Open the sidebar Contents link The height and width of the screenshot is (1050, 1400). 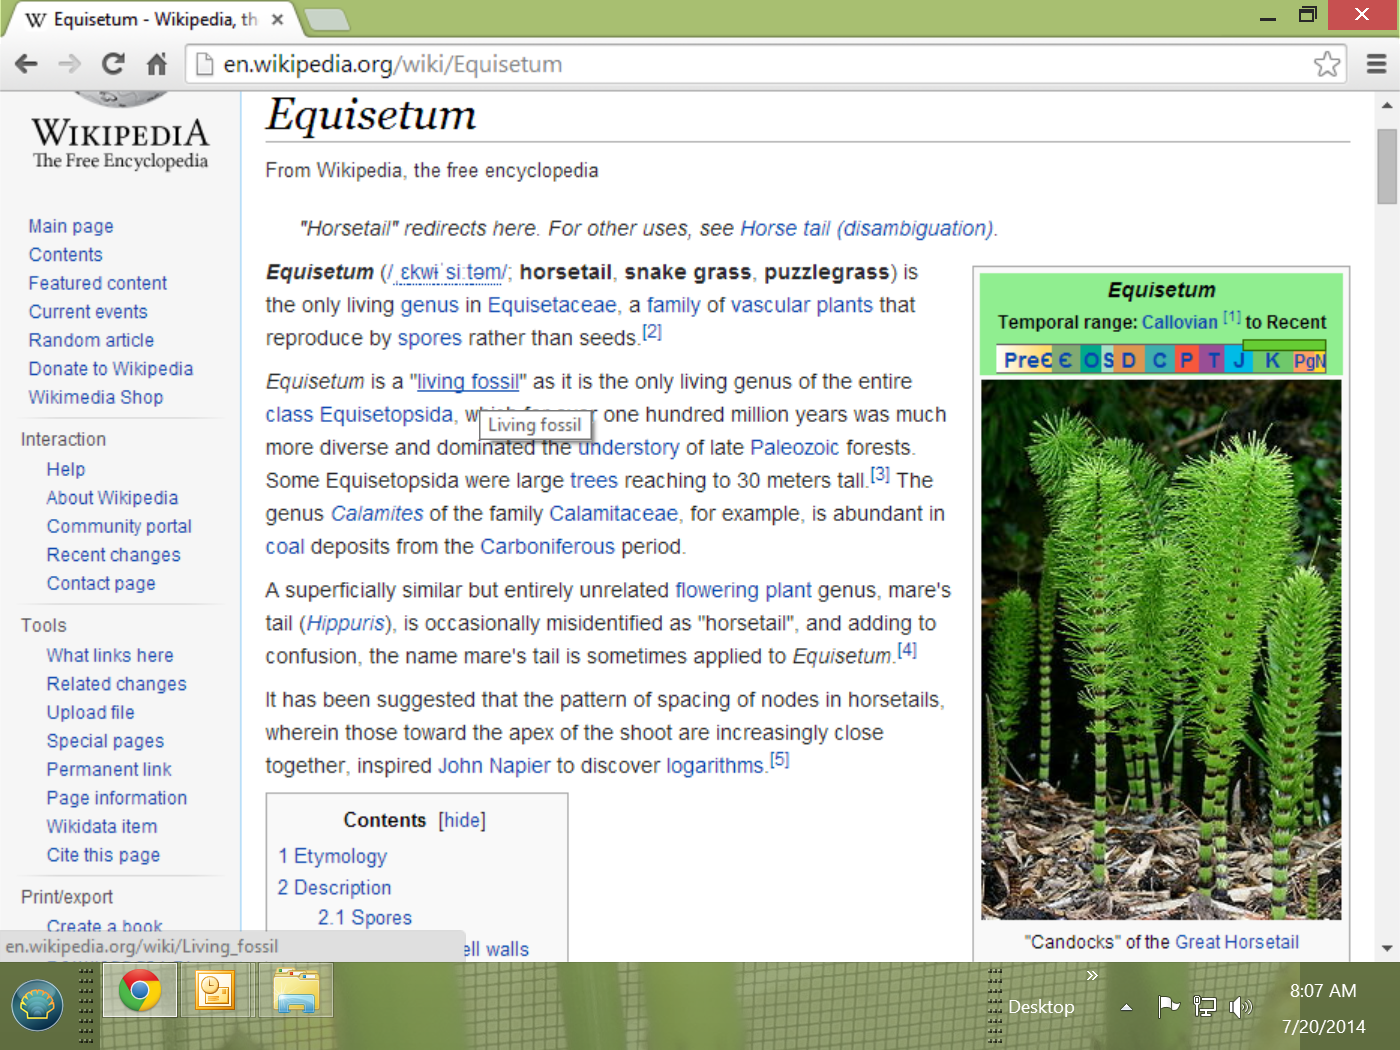[x=65, y=255]
